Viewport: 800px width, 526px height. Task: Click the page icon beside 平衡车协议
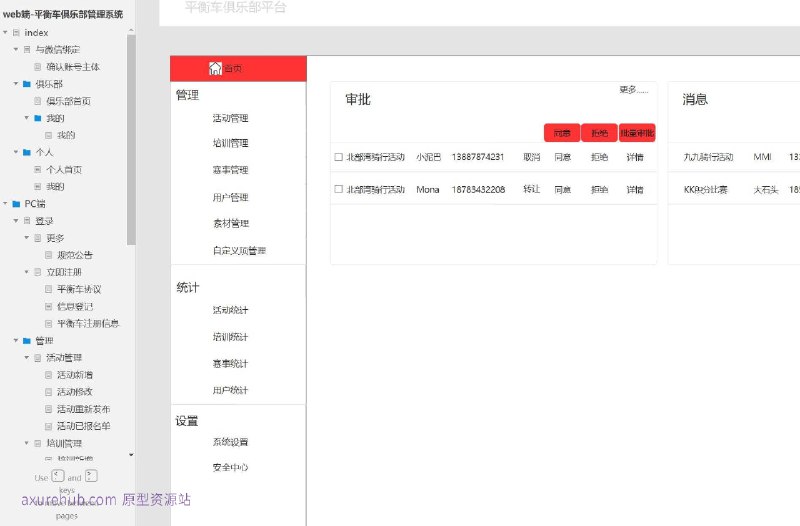[48, 289]
